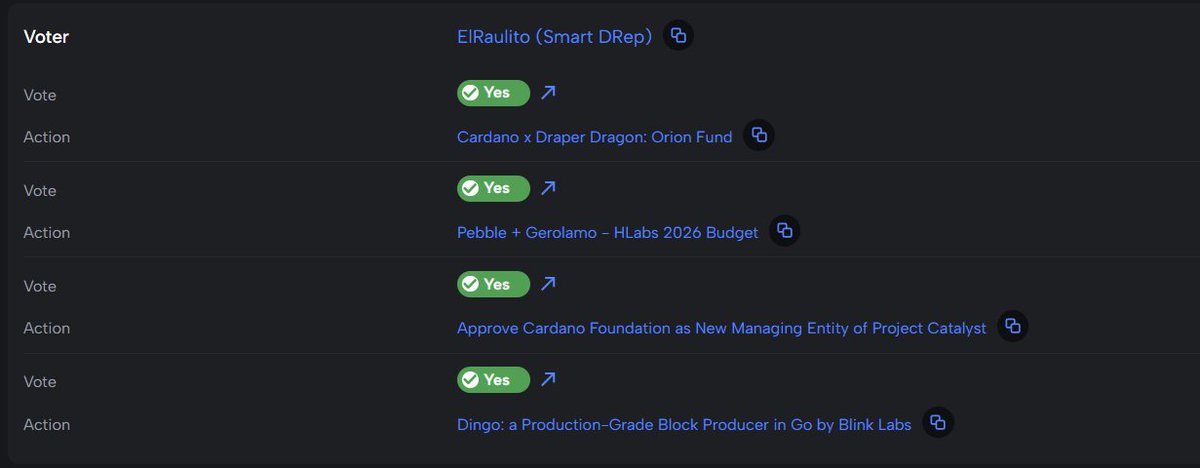Open the ElRaulito (Smart DRep) voter profile
The height and width of the screenshot is (468, 1200).
coord(554,37)
